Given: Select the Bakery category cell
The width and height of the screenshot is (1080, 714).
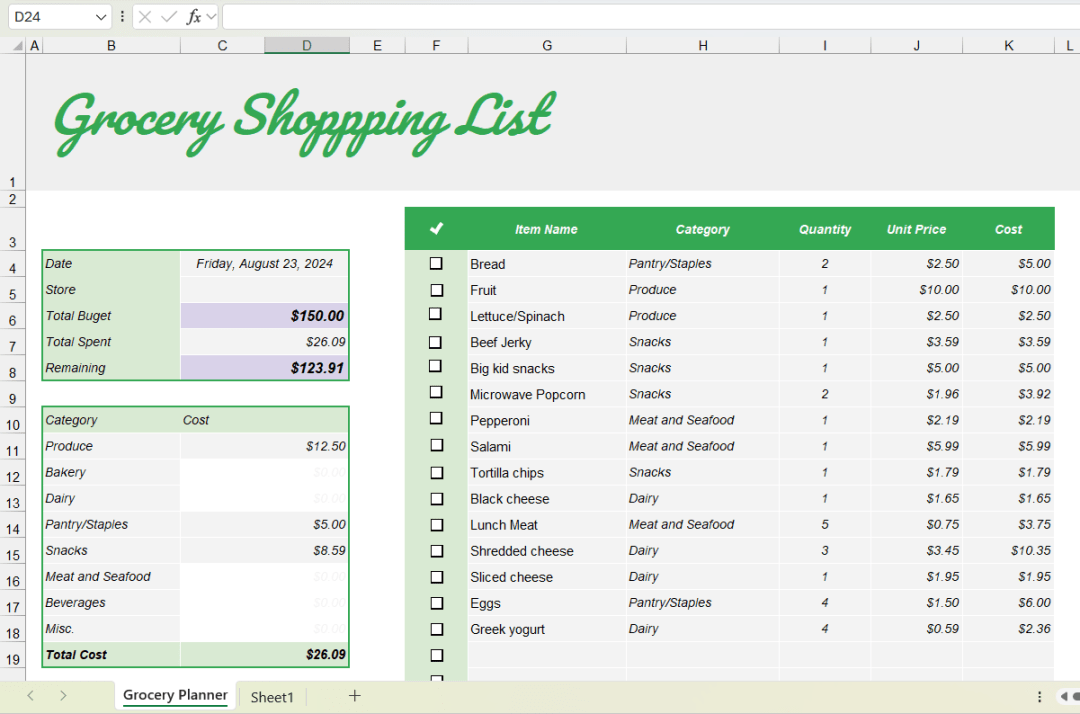Looking at the screenshot, I should pos(111,472).
